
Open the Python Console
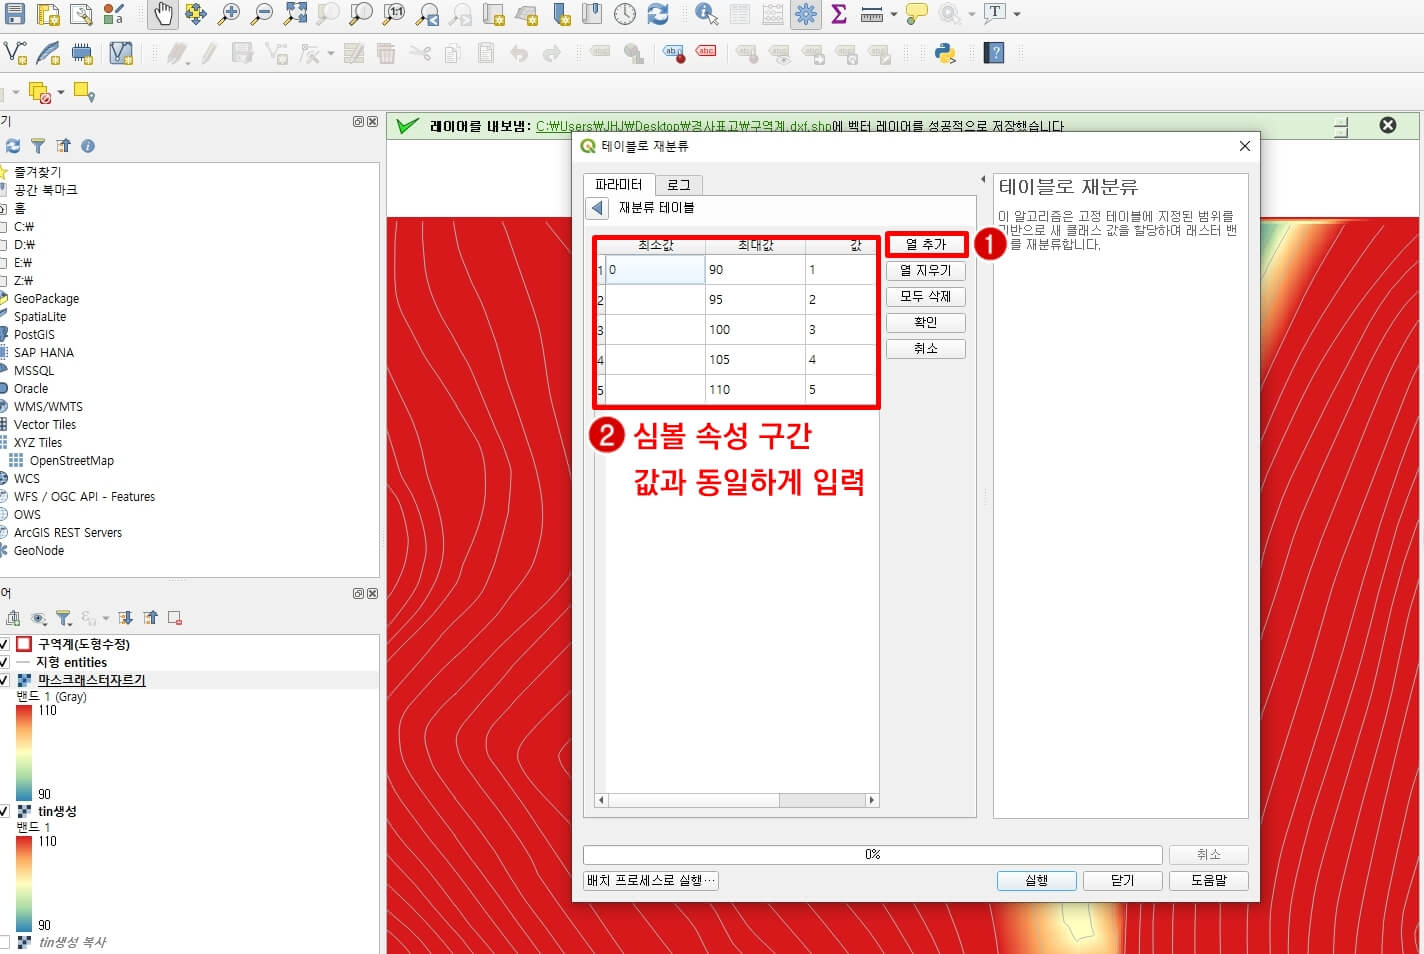[944, 53]
